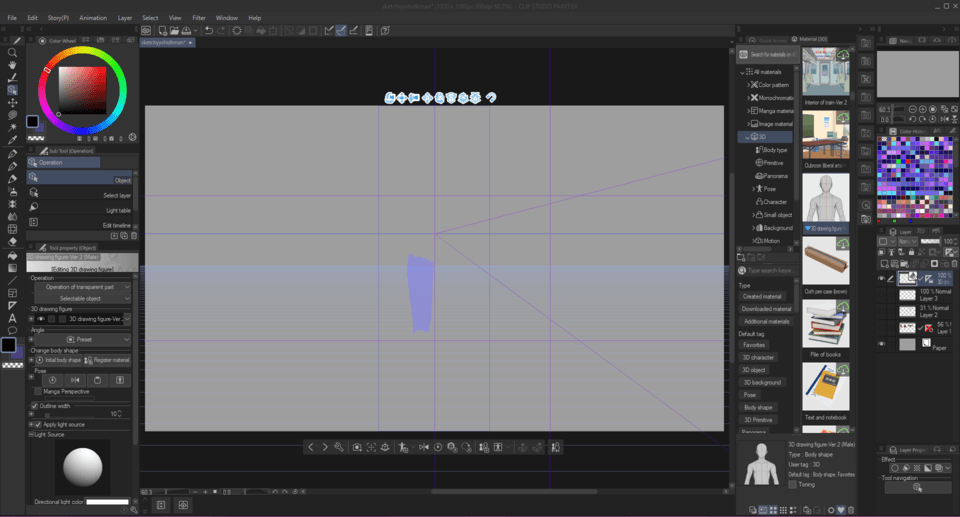Click delete layer trash icon

[x=954, y=263]
